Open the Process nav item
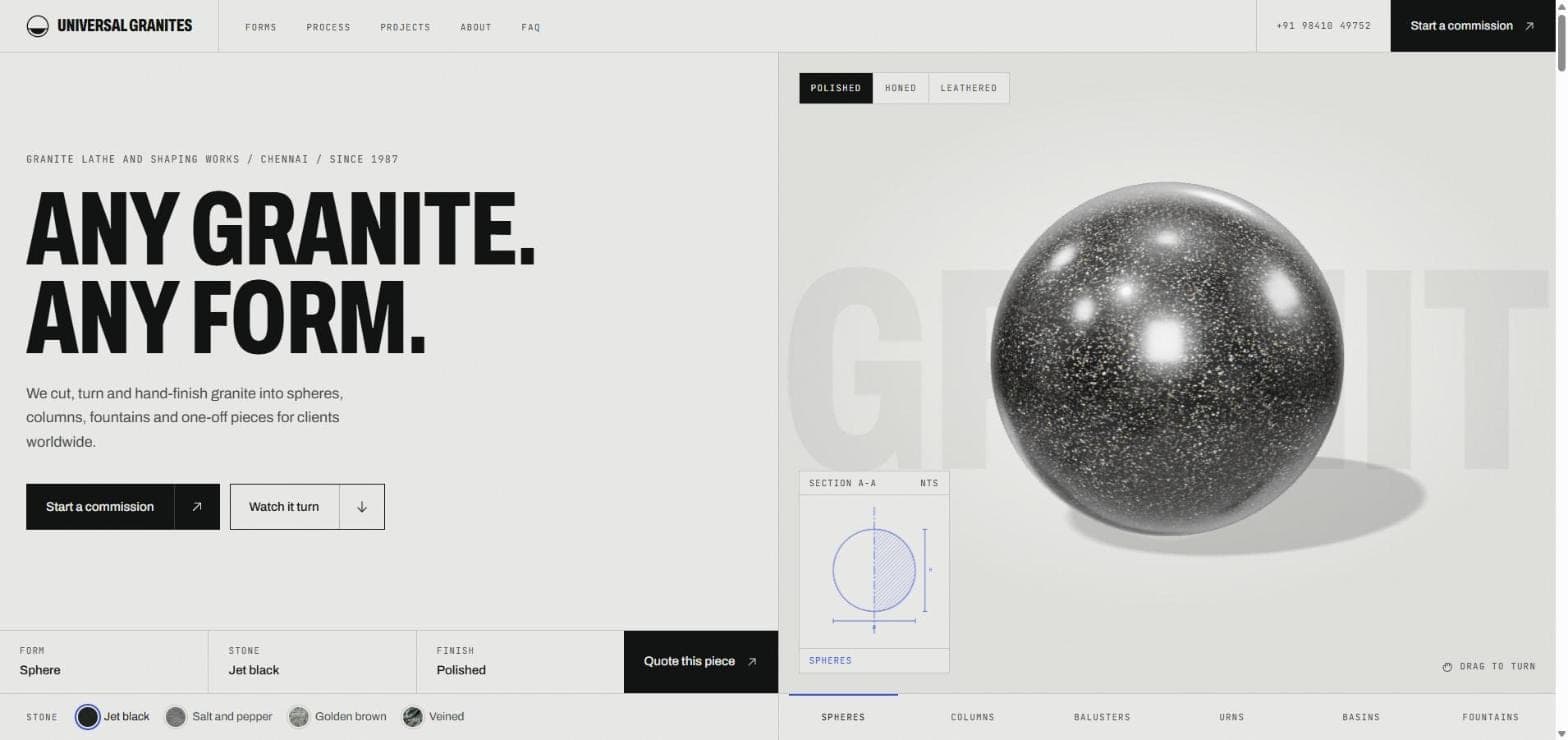 tap(329, 27)
